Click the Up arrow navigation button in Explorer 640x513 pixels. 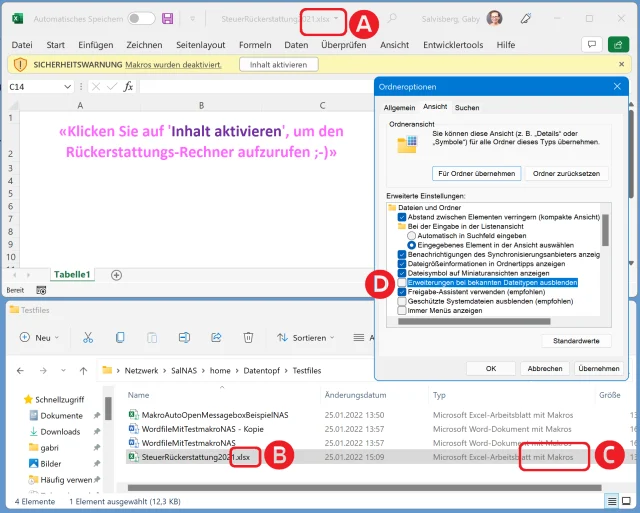coord(83,370)
